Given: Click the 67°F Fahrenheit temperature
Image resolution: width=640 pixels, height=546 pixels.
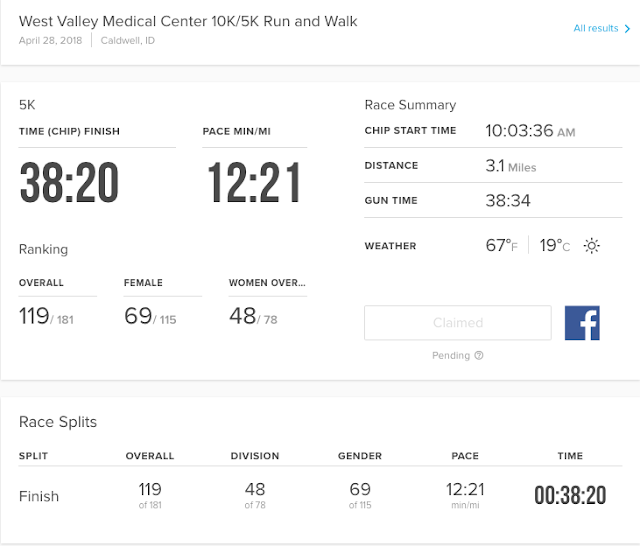Looking at the screenshot, I should (502, 245).
